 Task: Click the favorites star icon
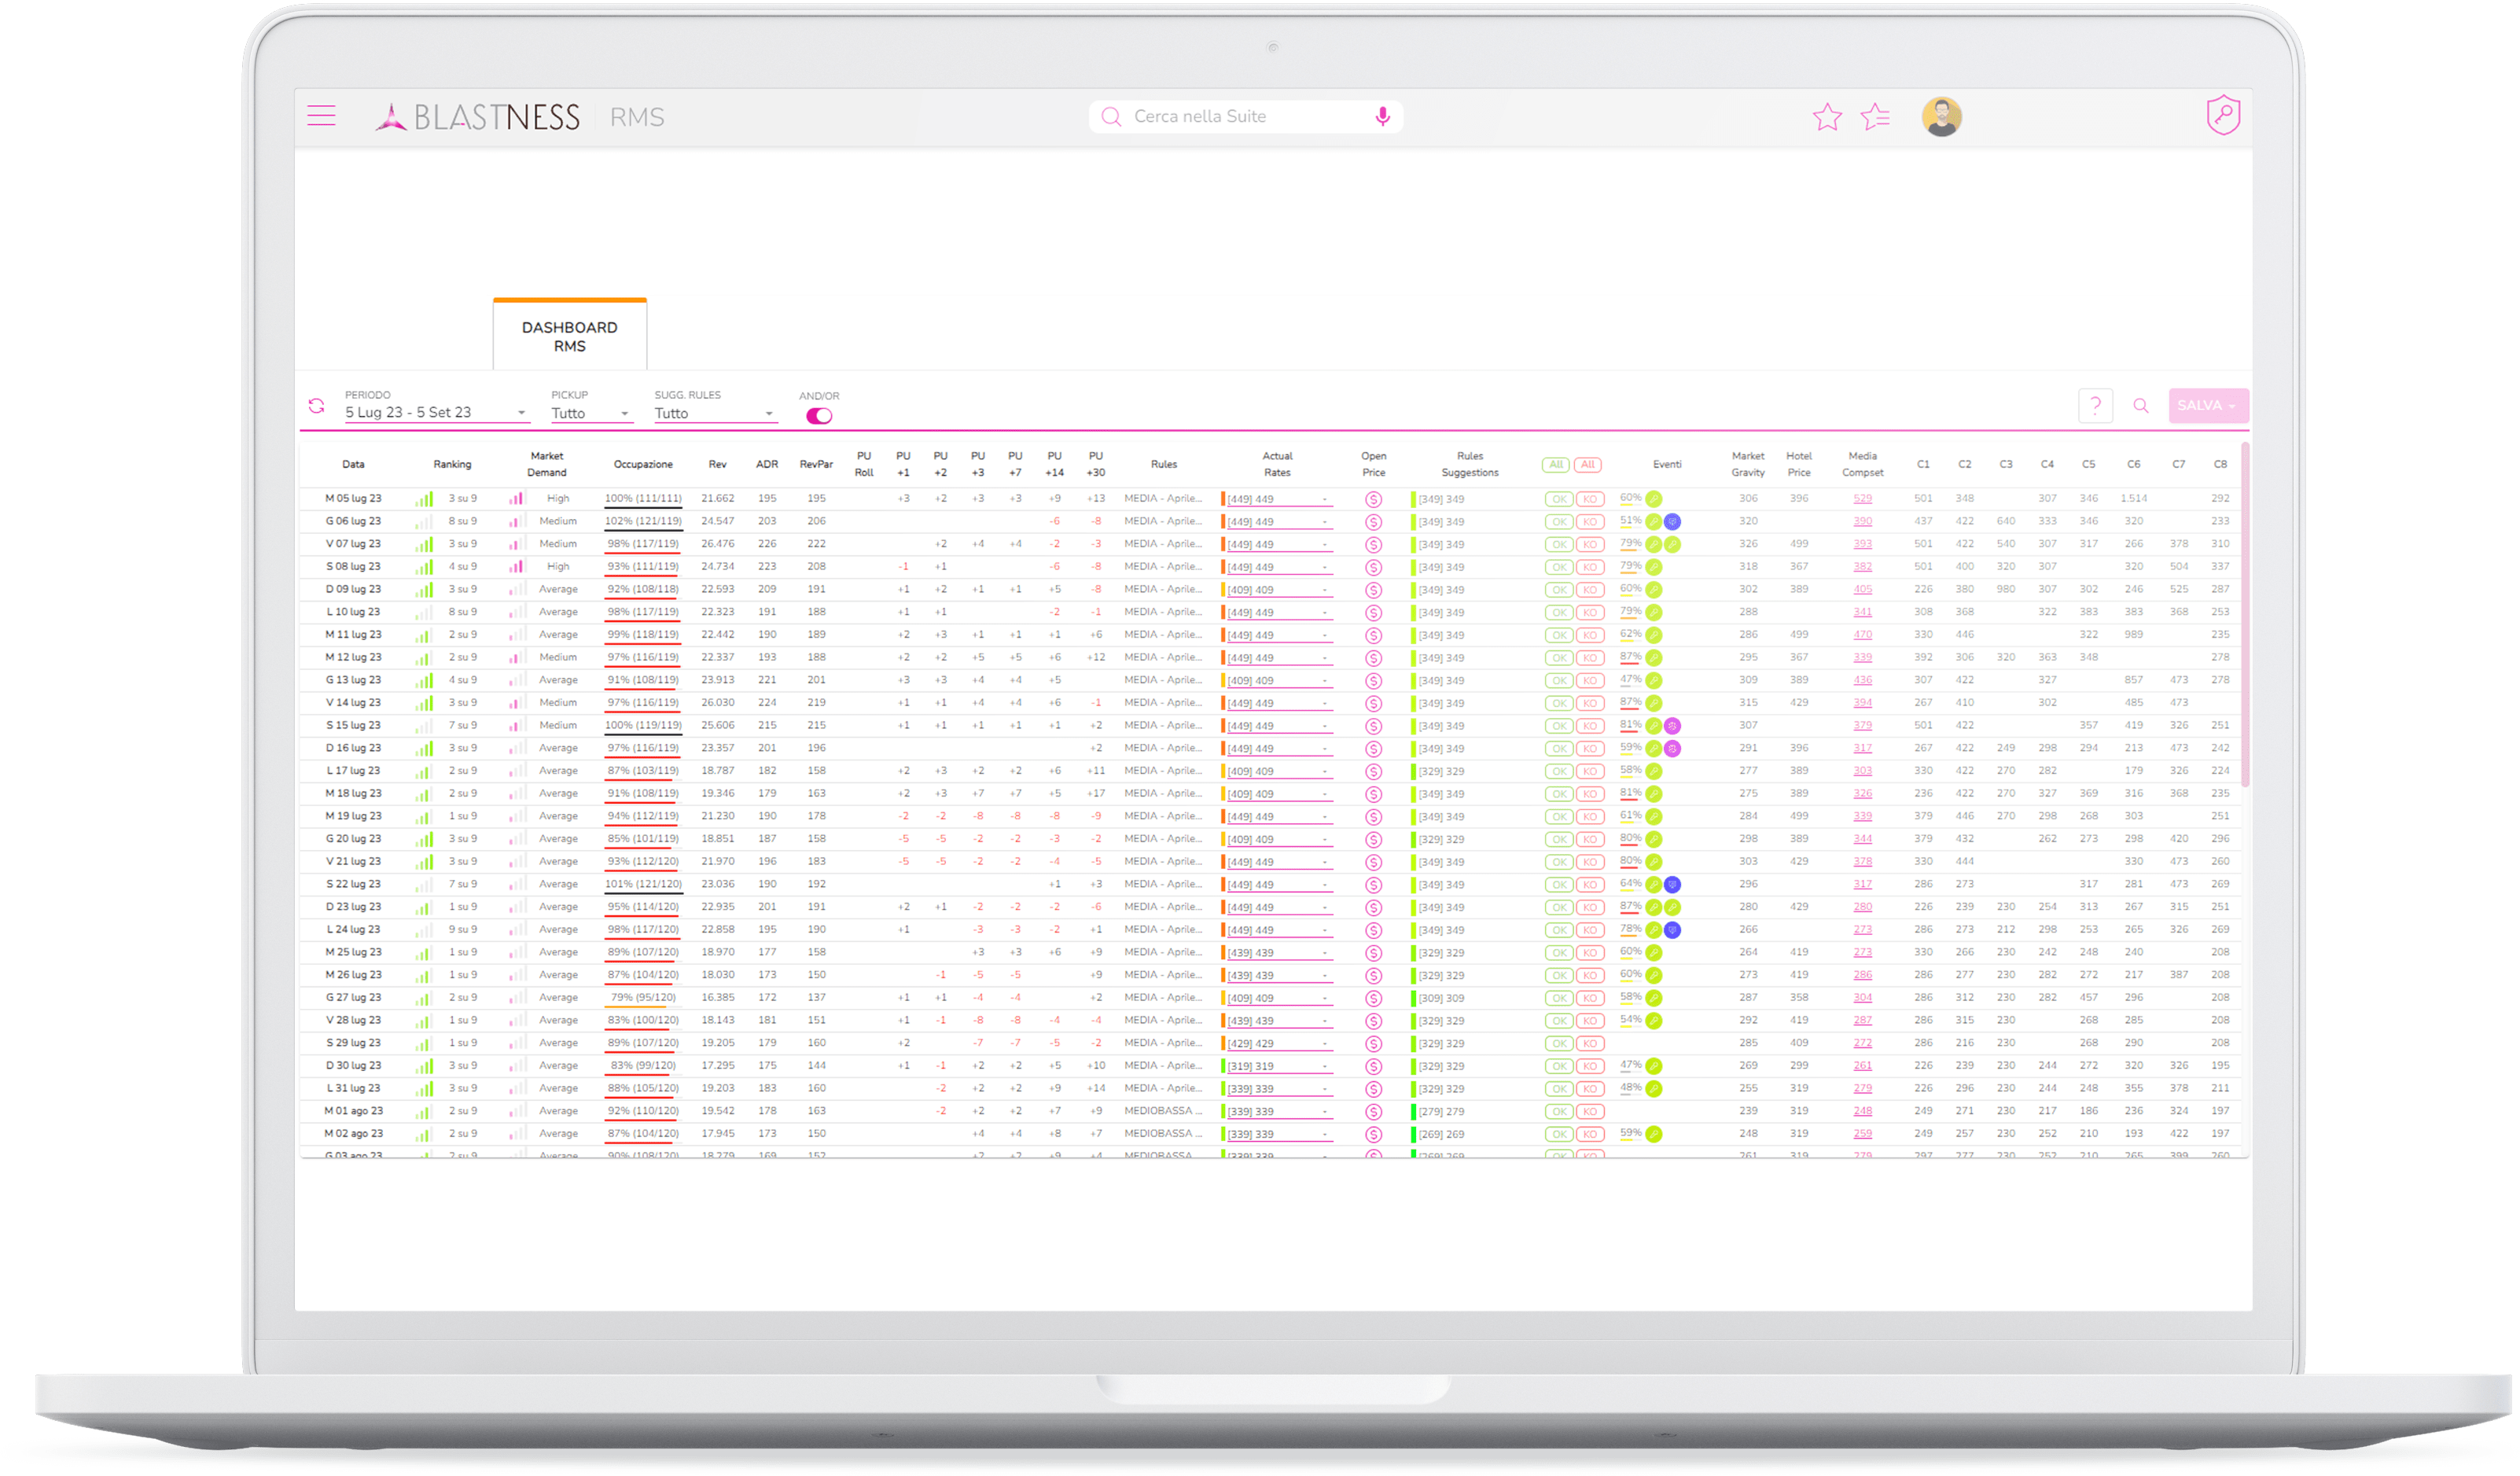pos(1827,117)
